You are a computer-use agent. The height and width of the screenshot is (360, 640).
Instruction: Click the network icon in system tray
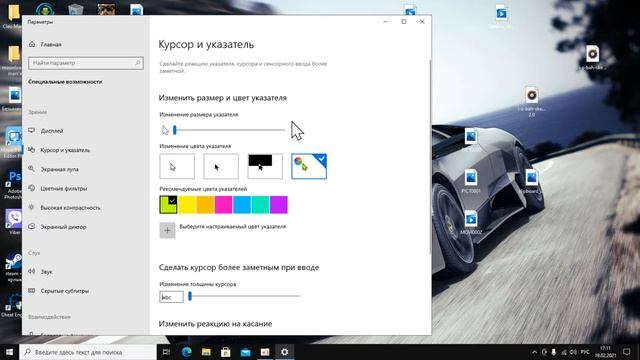564,352
